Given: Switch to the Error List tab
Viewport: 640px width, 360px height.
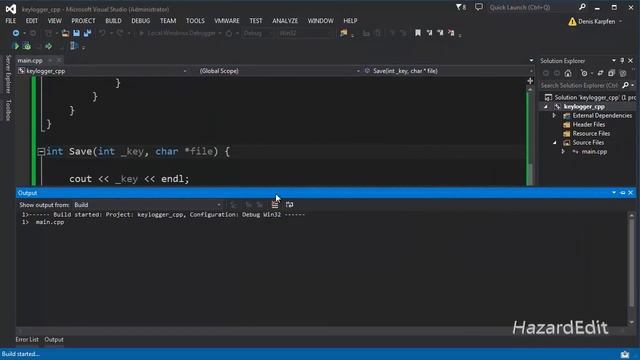Looking at the screenshot, I should point(27,340).
